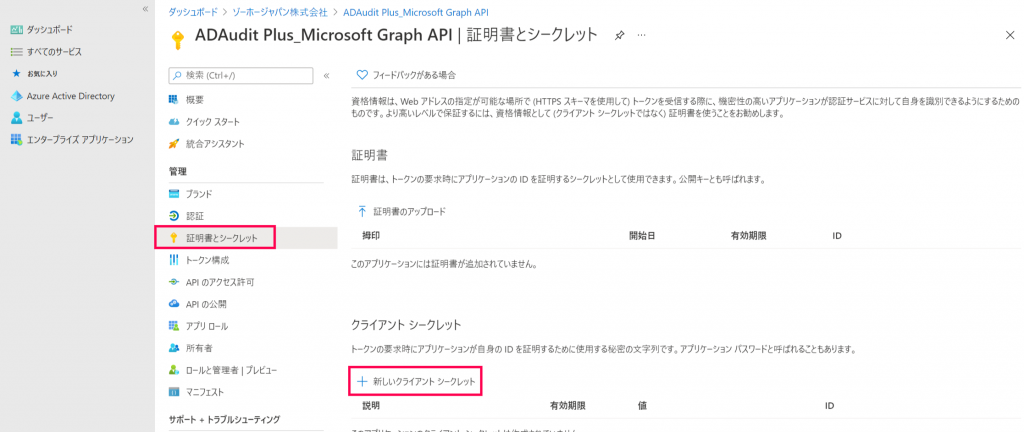The height and width of the screenshot is (432, 1024).
Task: Click the All services list icon
Action: pos(16,52)
